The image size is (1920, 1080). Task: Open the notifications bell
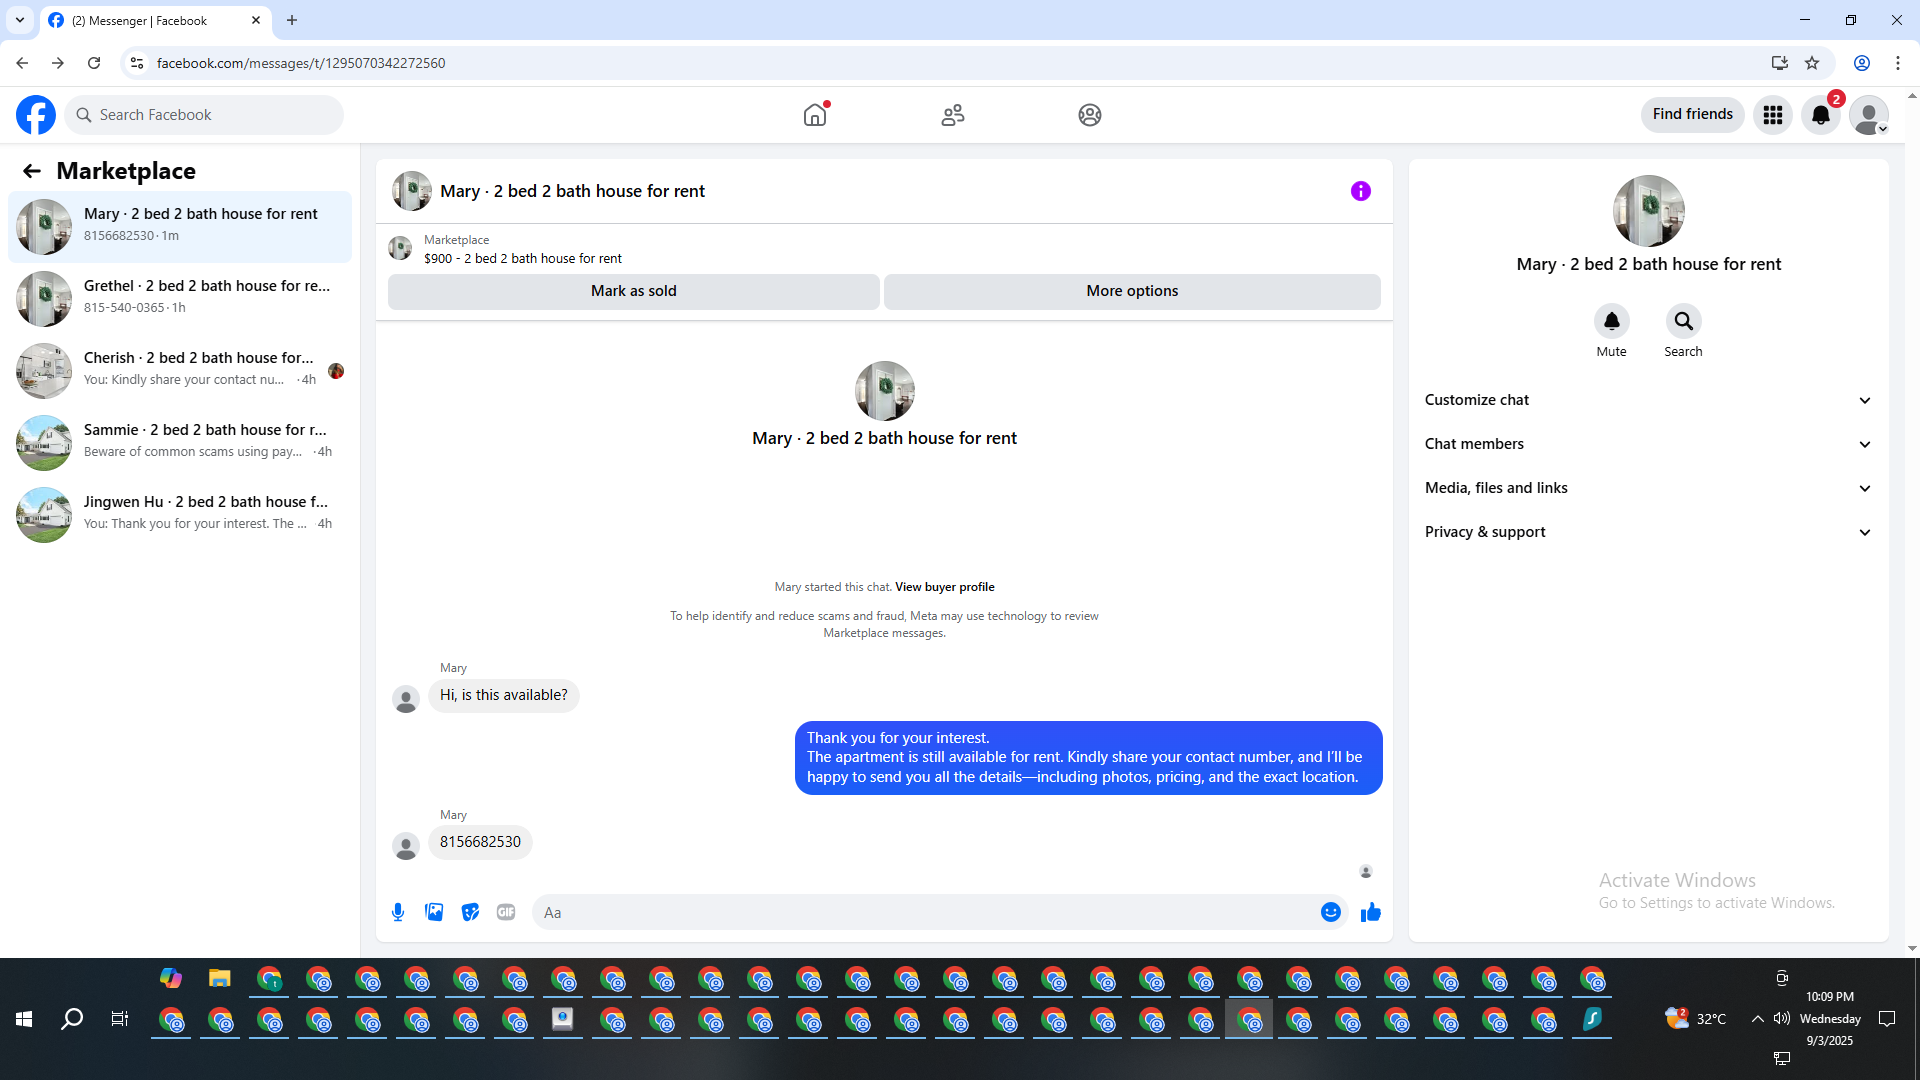[1821, 115]
